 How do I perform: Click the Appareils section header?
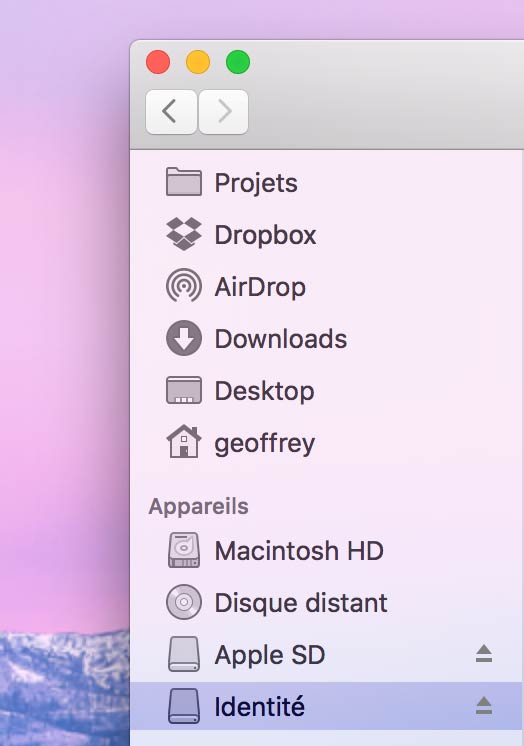(x=198, y=506)
